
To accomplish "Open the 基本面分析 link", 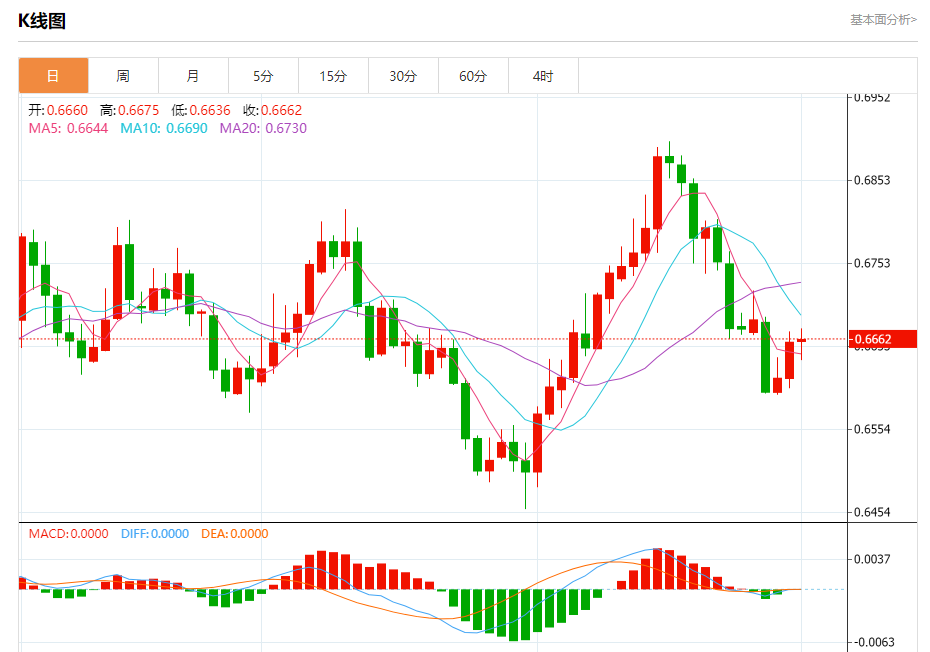I will 883,19.
